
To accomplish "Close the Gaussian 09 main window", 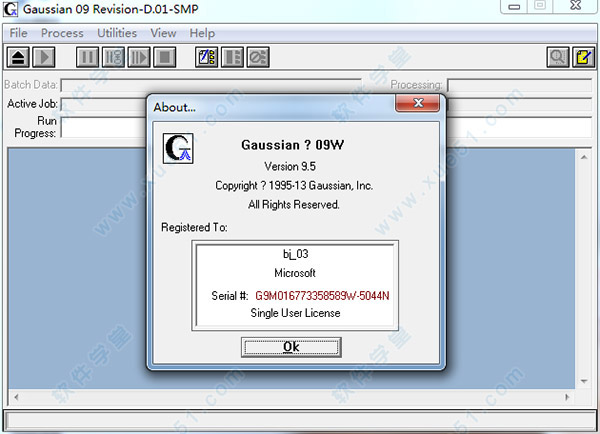I will [576, 6].
